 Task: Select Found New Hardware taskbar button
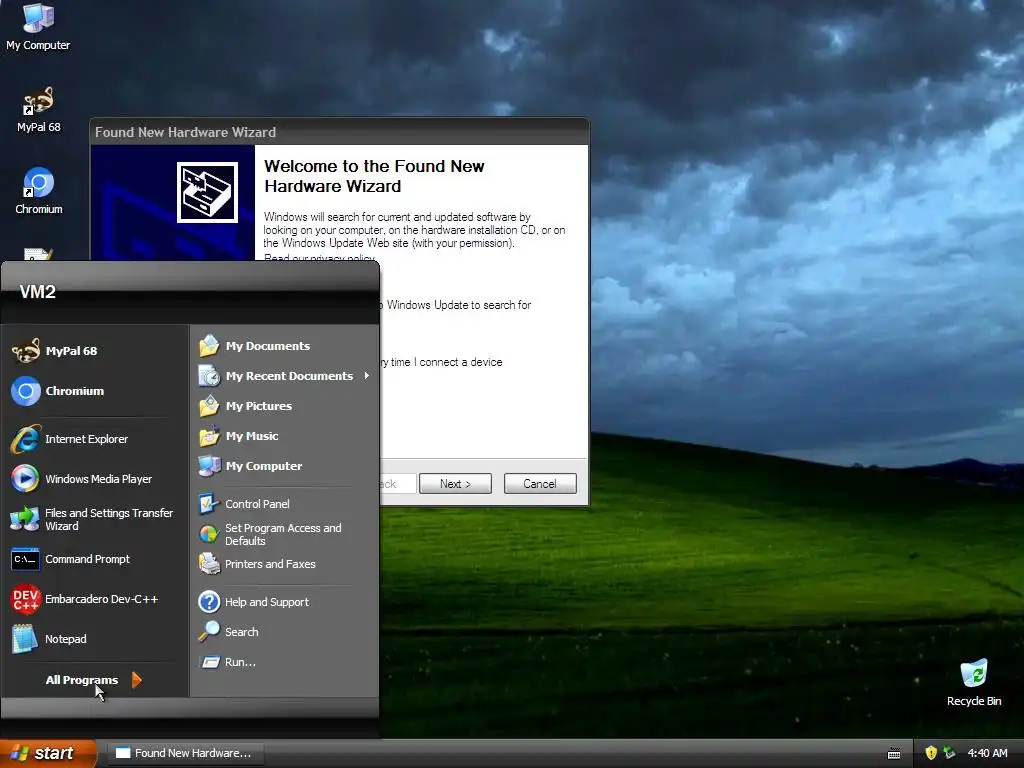(185, 753)
